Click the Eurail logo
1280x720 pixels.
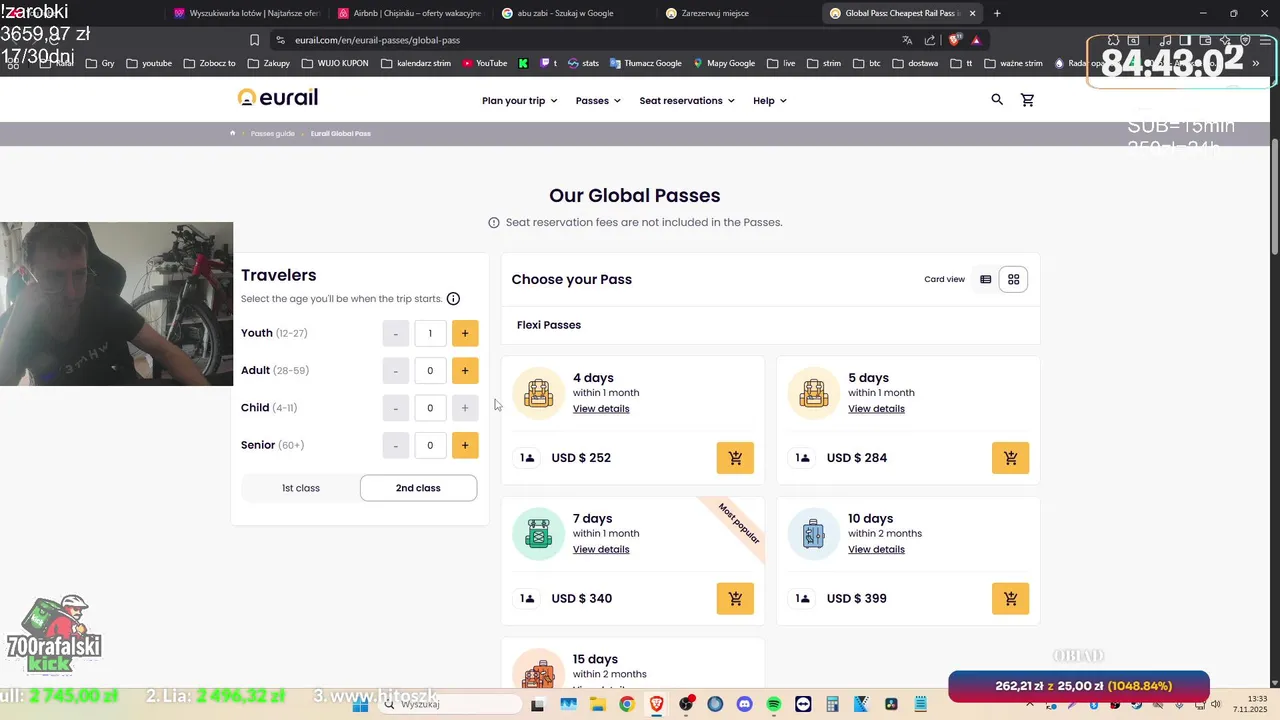[x=277, y=98]
